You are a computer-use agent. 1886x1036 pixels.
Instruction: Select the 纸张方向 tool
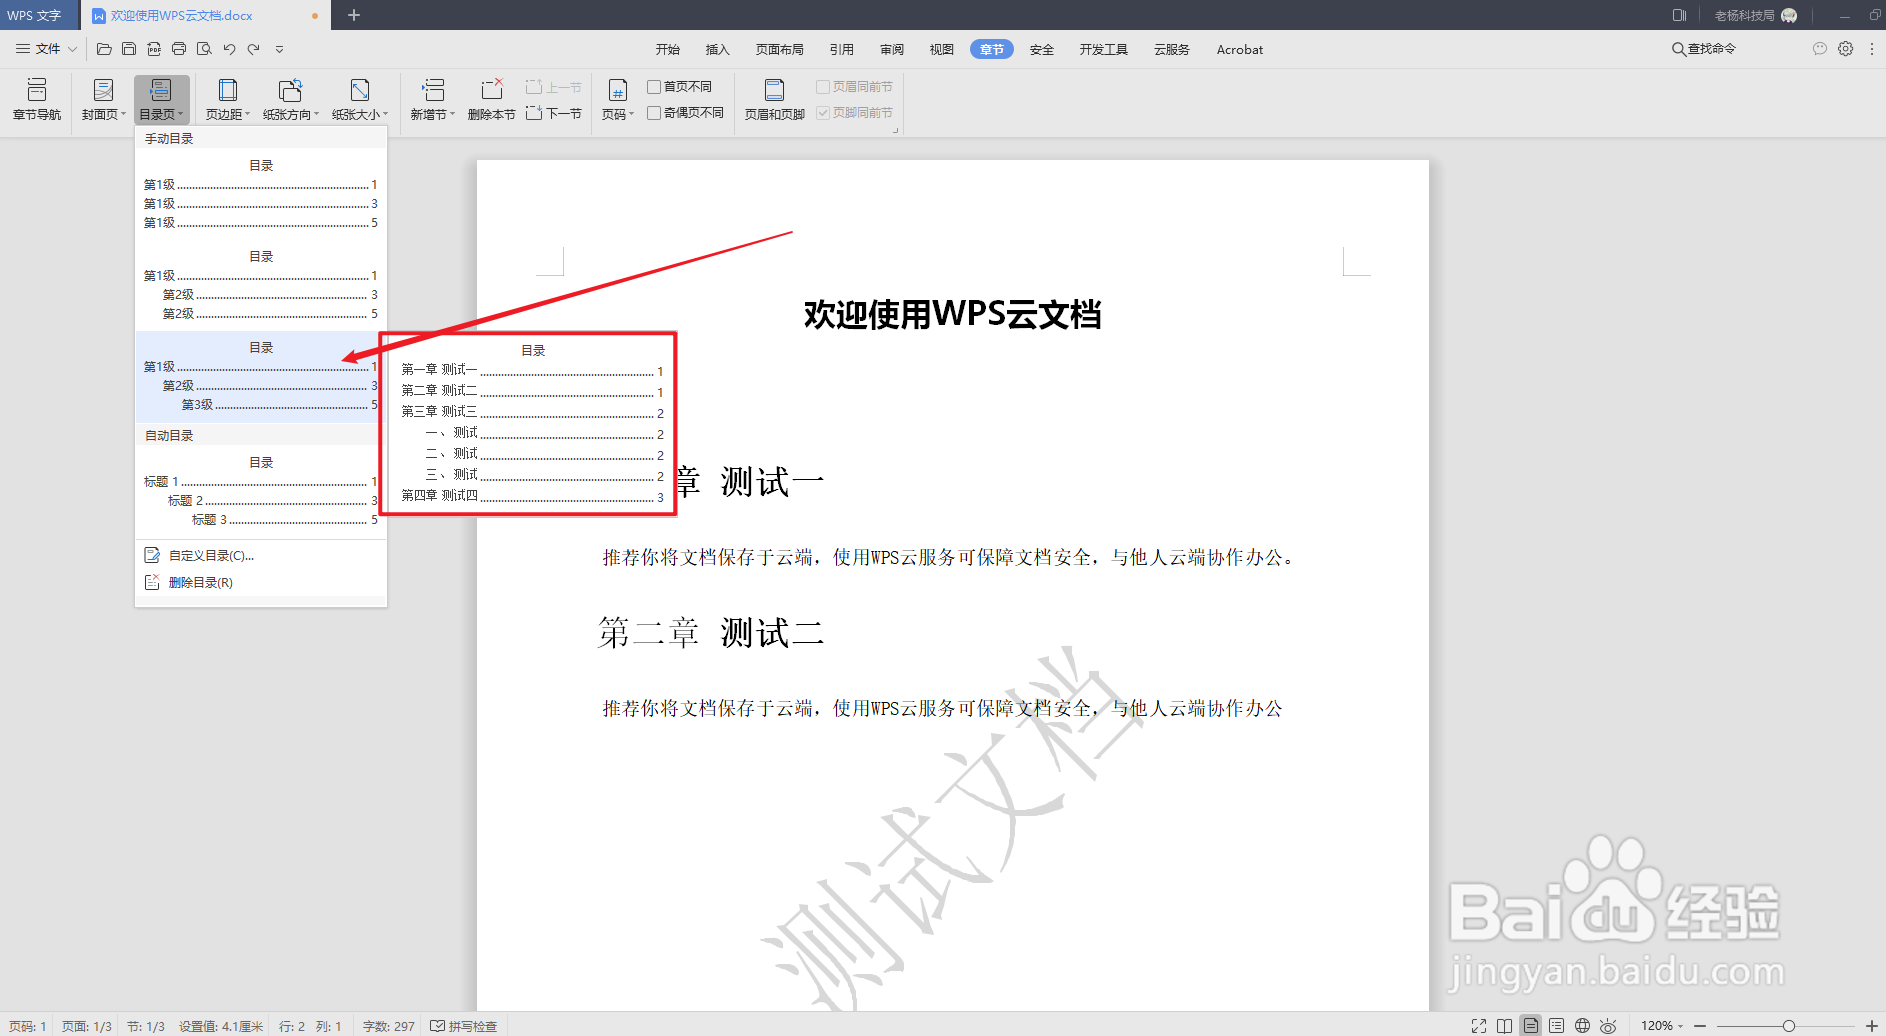(290, 99)
